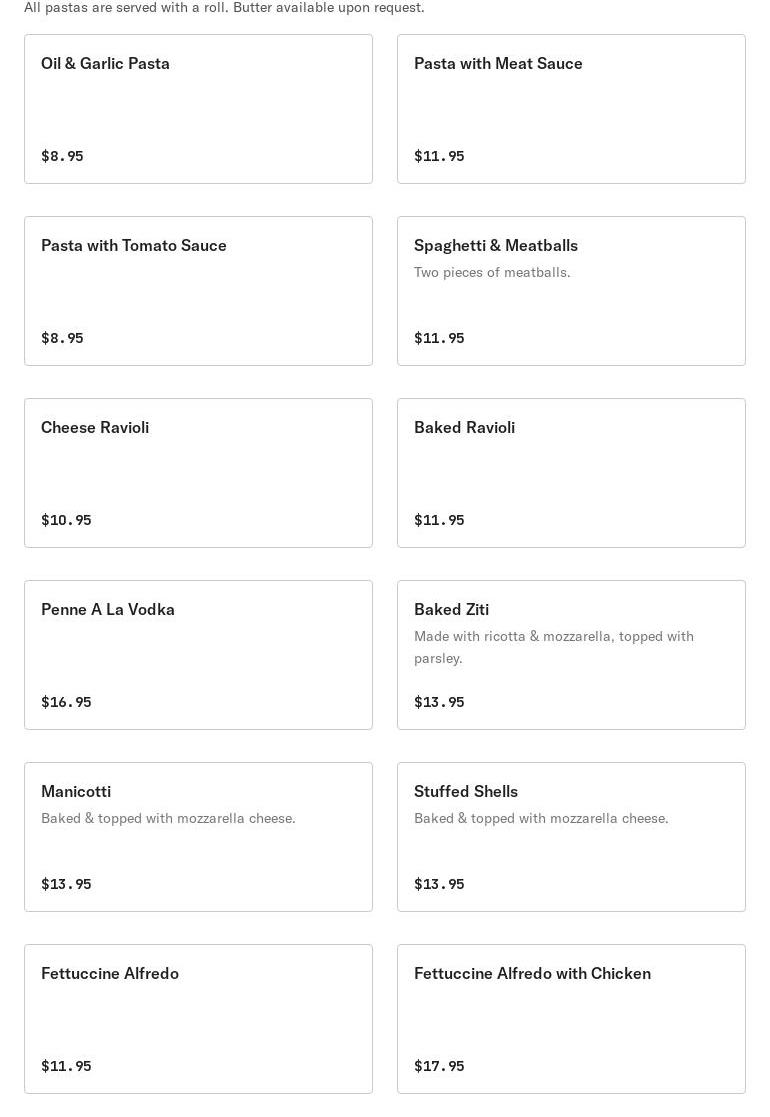Click the pastas served with a roll note

tap(224, 8)
